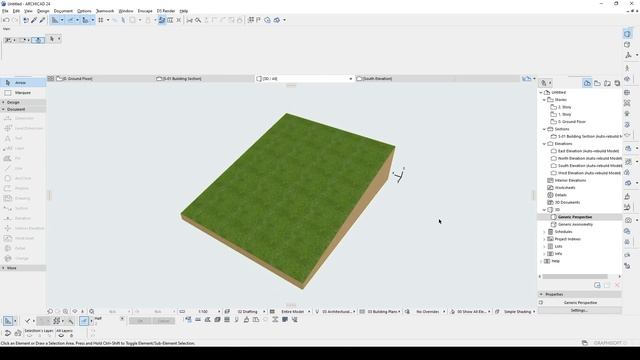Expand the Schedules node in Navigator
The height and width of the screenshot is (360, 640).
click(544, 232)
